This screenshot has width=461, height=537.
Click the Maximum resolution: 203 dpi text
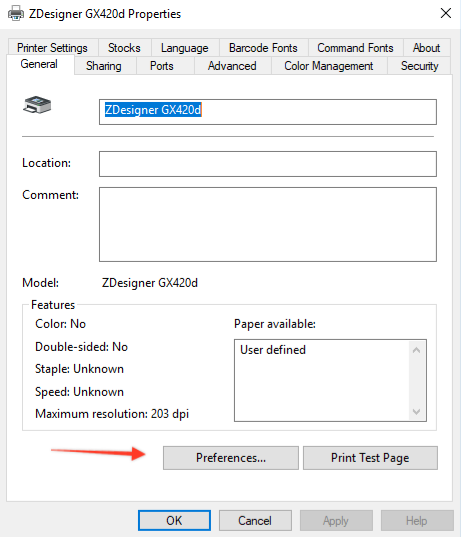tap(112, 414)
